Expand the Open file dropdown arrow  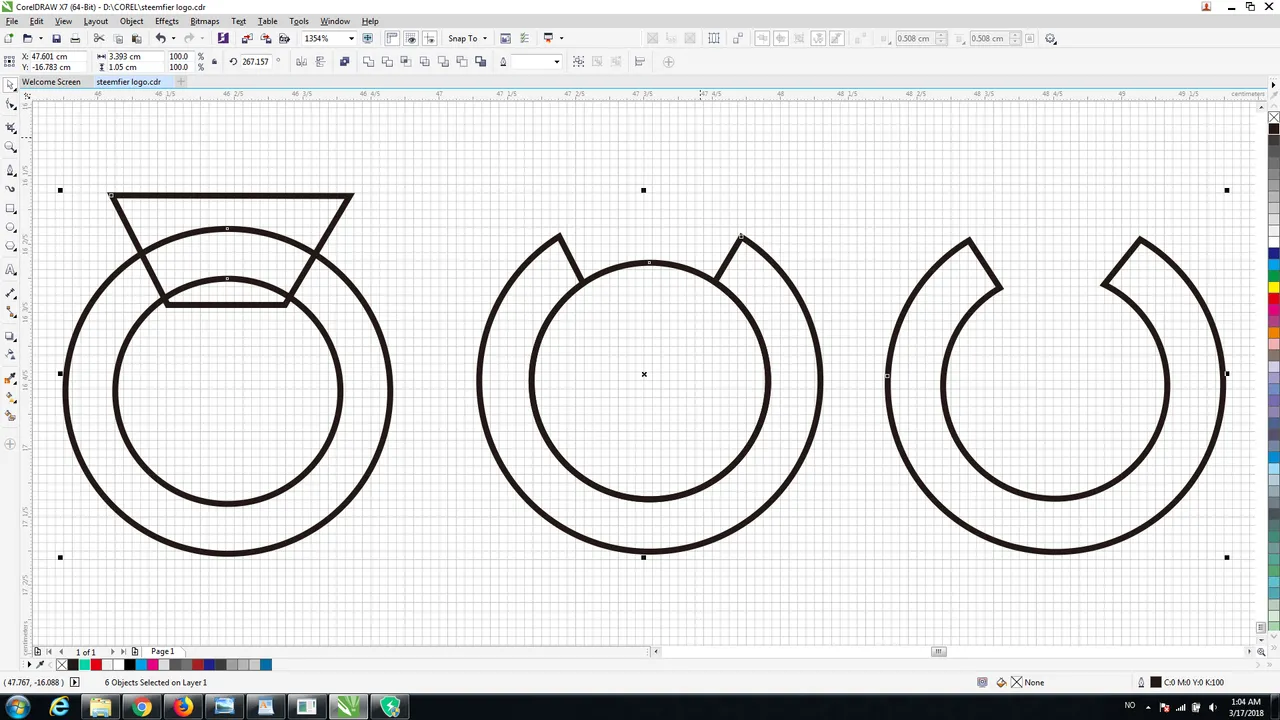pyautogui.click(x=41, y=38)
